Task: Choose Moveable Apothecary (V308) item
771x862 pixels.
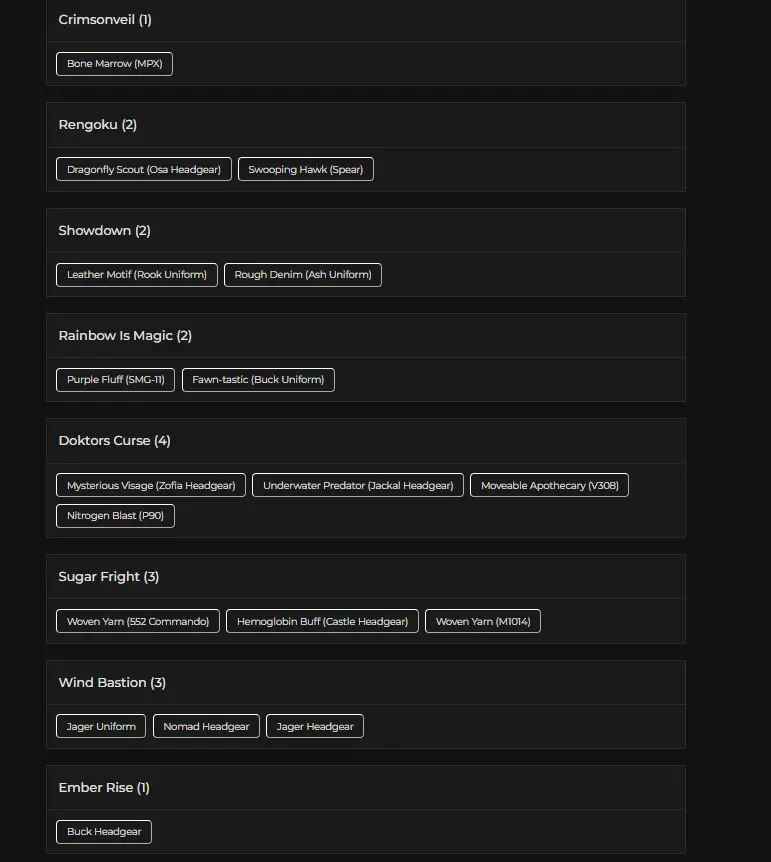Action: point(549,485)
